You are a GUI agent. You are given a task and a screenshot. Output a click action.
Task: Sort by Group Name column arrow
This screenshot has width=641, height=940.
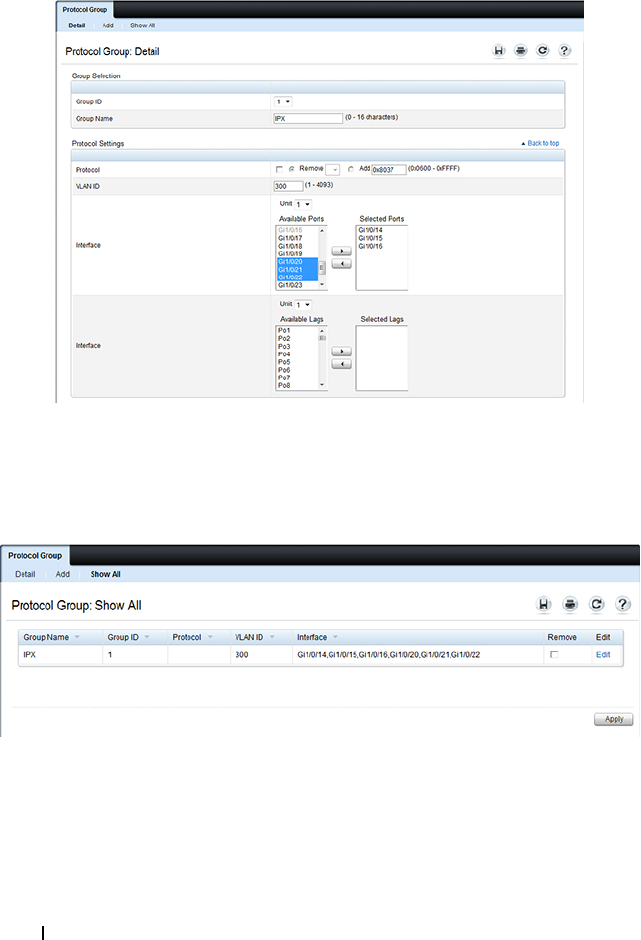[77, 637]
